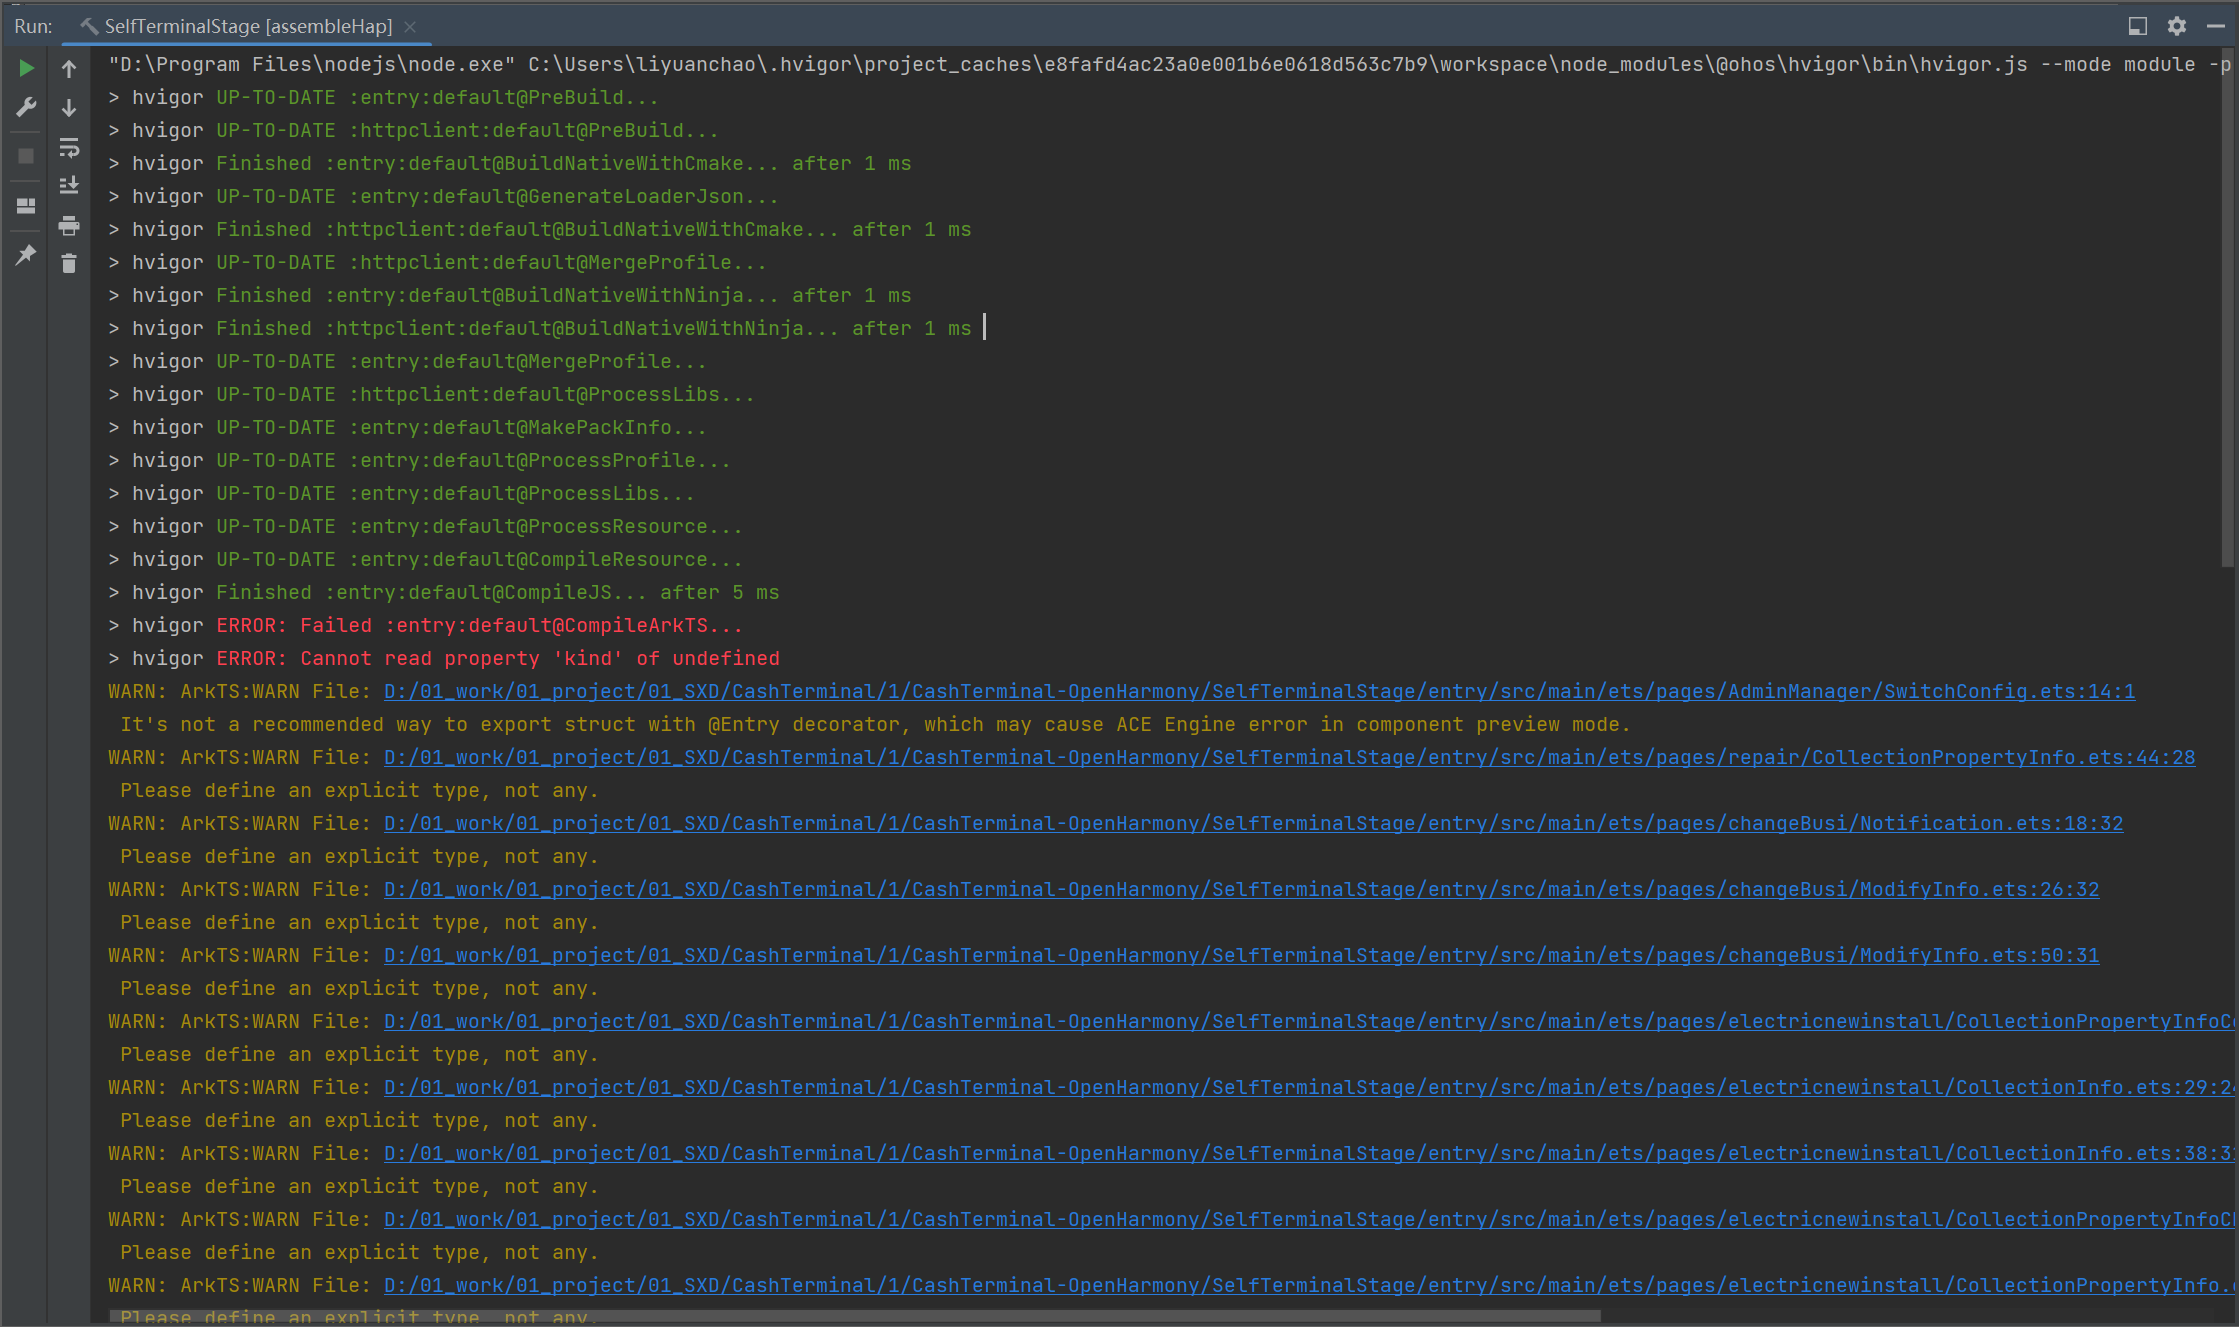The height and width of the screenshot is (1327, 2239).
Task: Open the ModifyInfo.ets:50:31 file link
Action: pyautogui.click(x=1241, y=956)
